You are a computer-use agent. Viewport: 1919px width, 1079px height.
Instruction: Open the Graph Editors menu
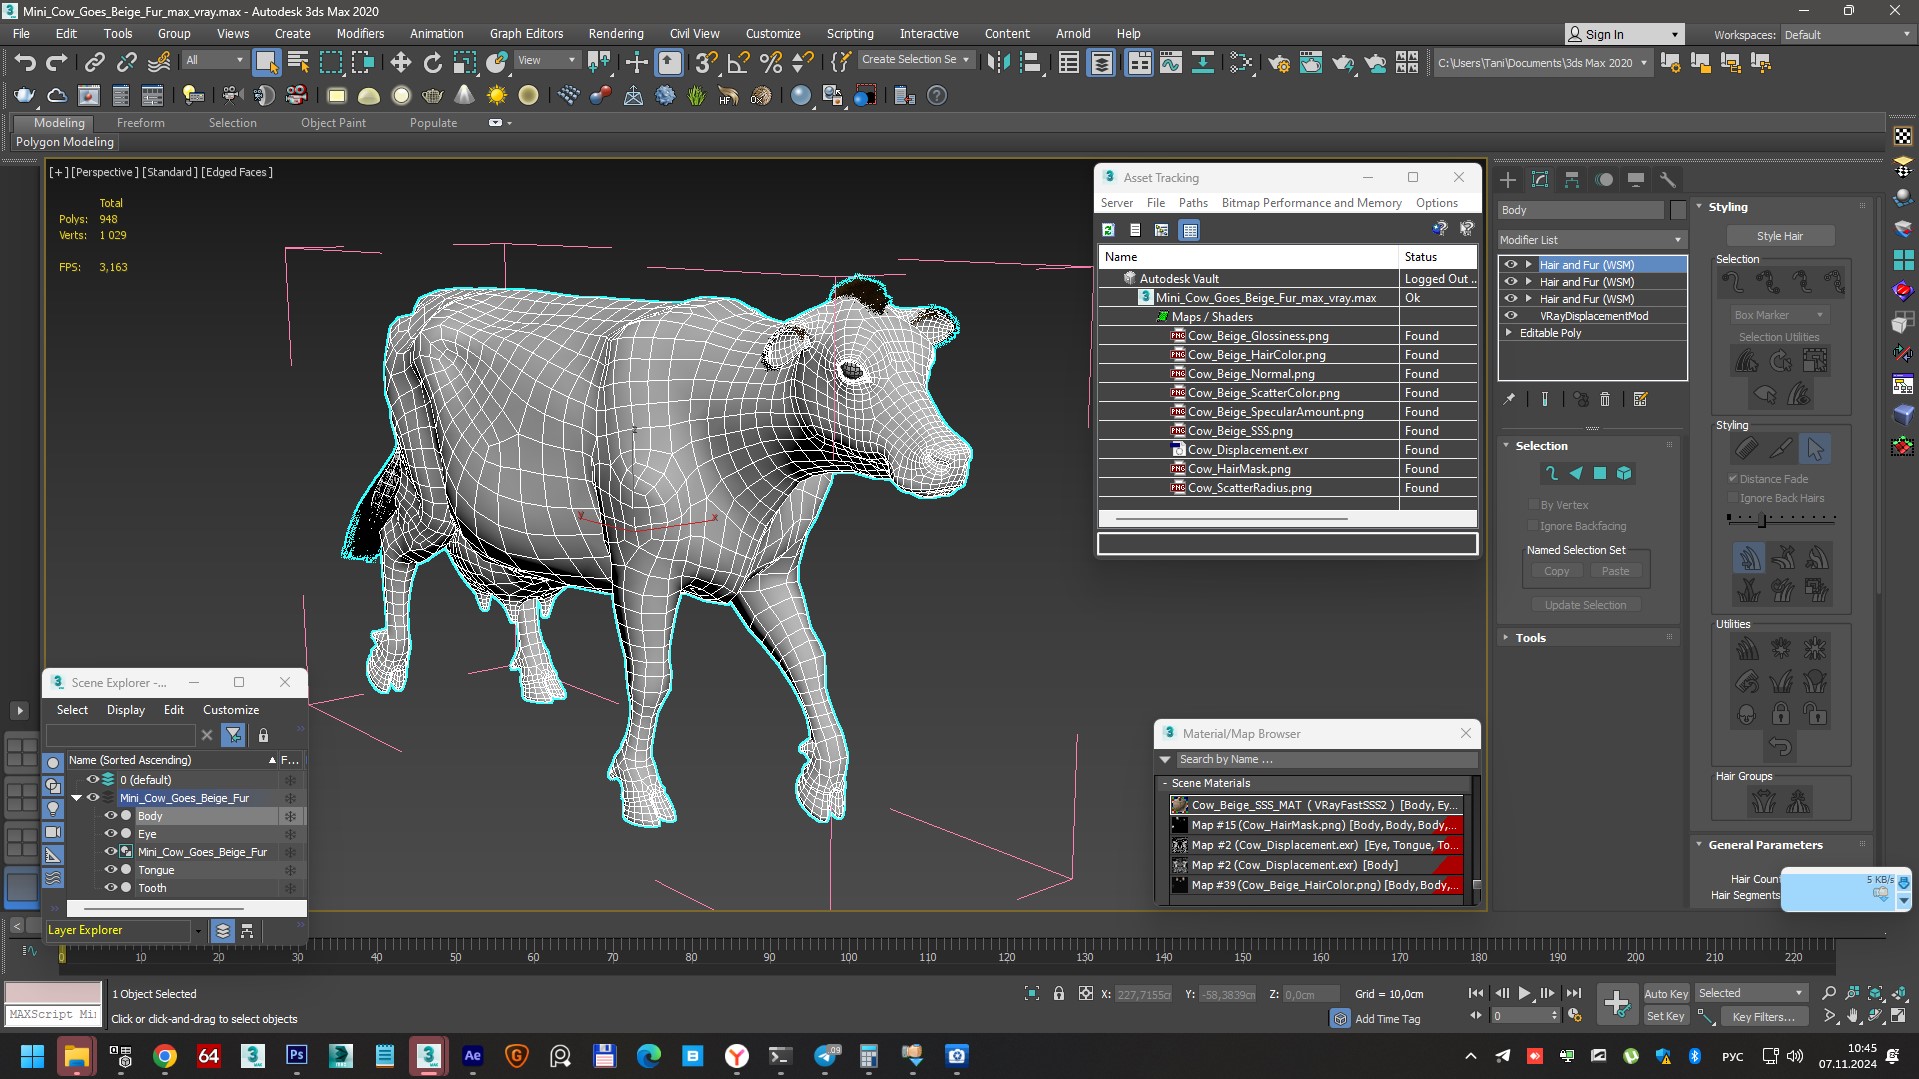pos(526,33)
